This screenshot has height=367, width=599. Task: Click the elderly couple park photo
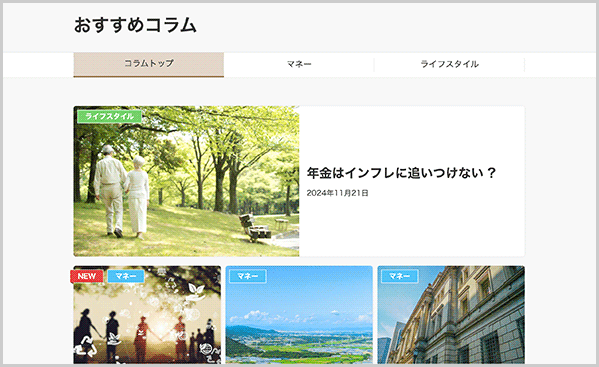[186, 181]
